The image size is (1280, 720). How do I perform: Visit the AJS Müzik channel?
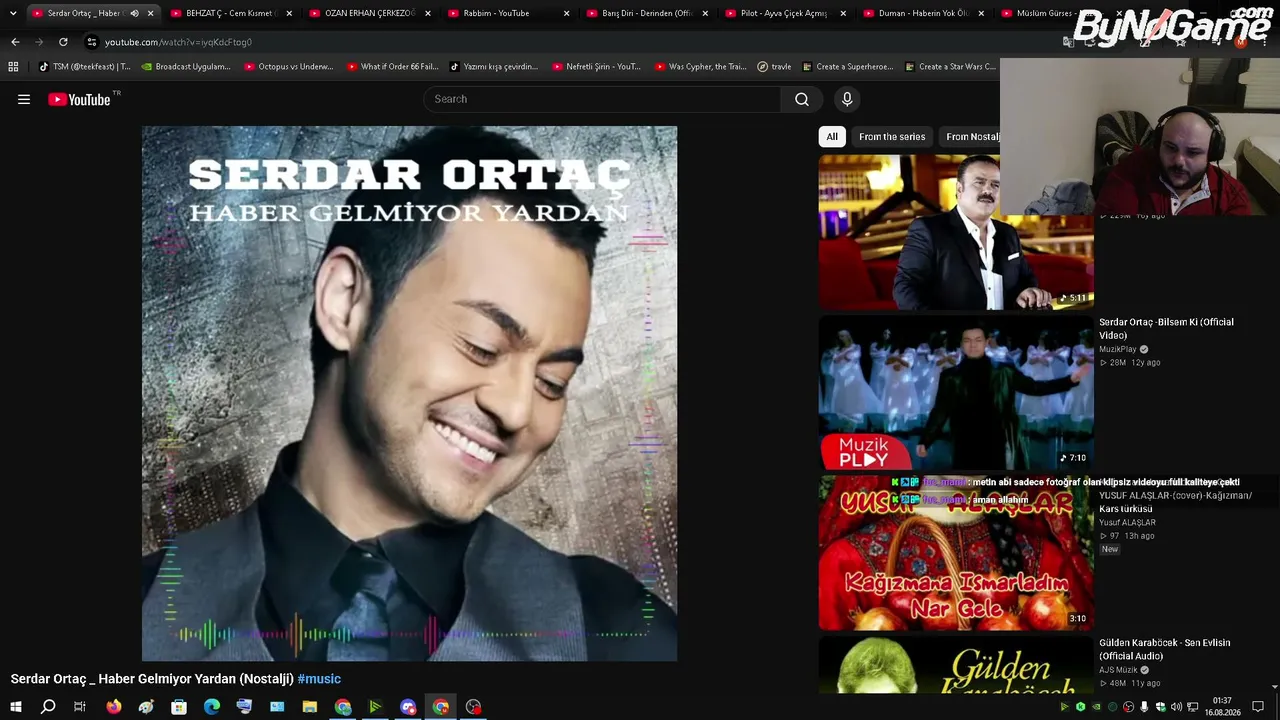click(x=1118, y=670)
